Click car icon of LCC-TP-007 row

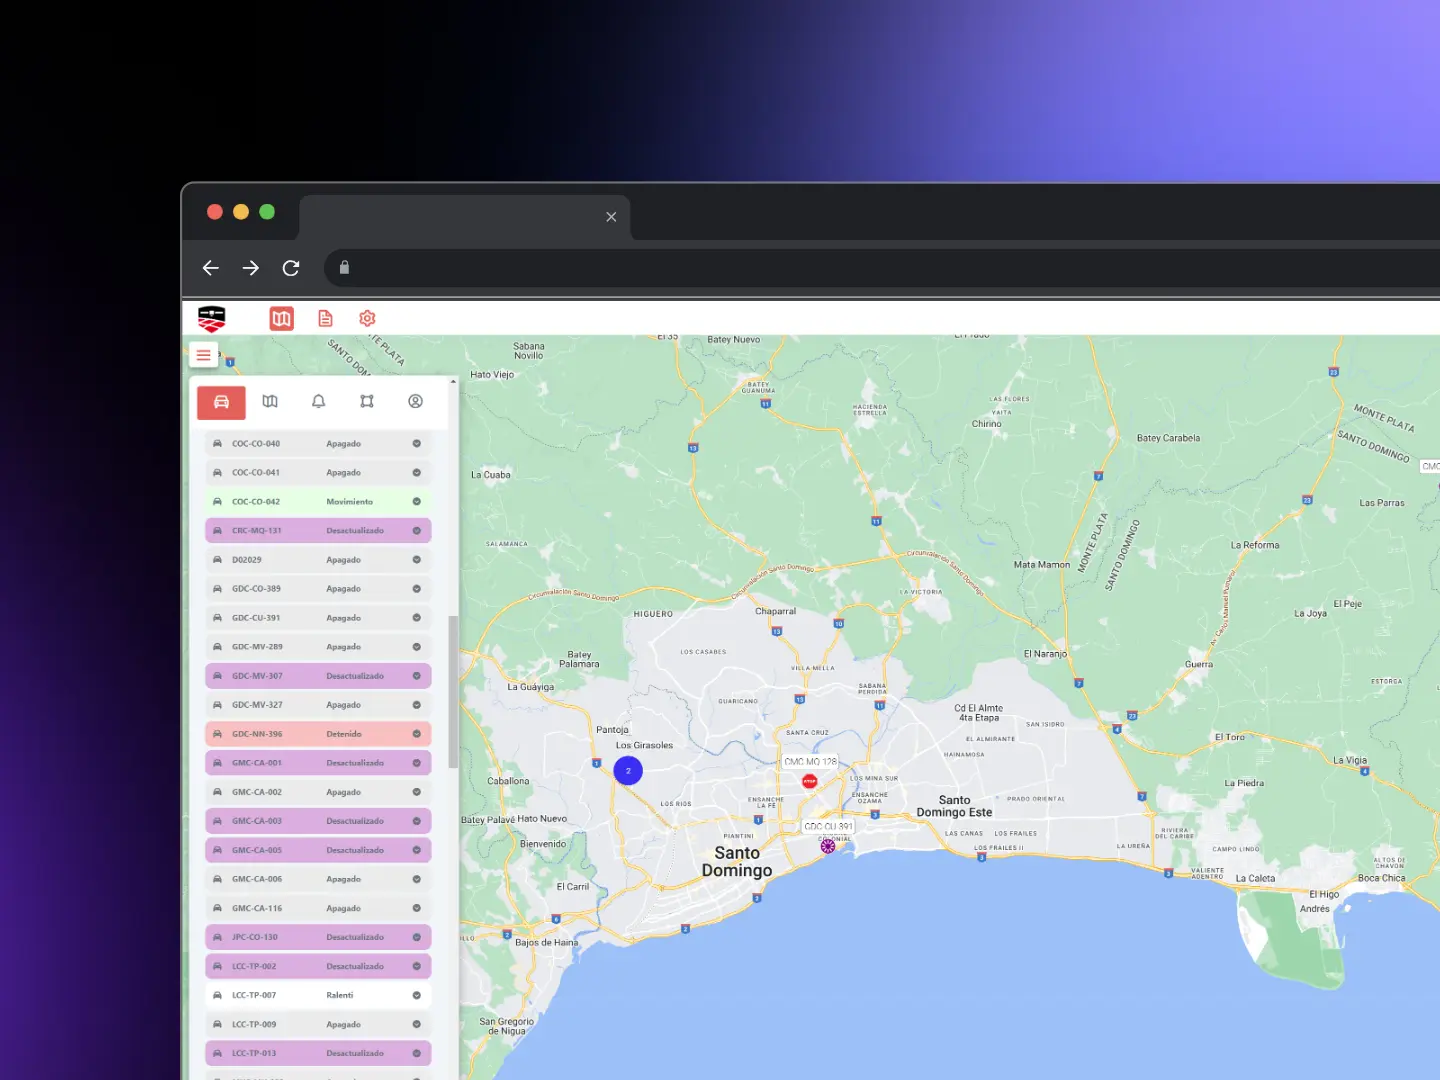click(217, 995)
